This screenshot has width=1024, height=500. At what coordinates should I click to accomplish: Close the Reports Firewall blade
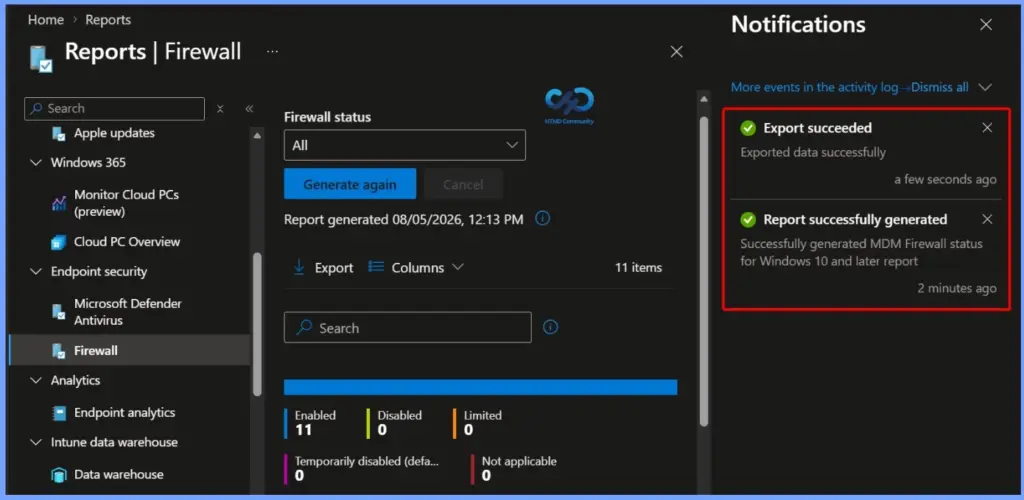pos(677,52)
